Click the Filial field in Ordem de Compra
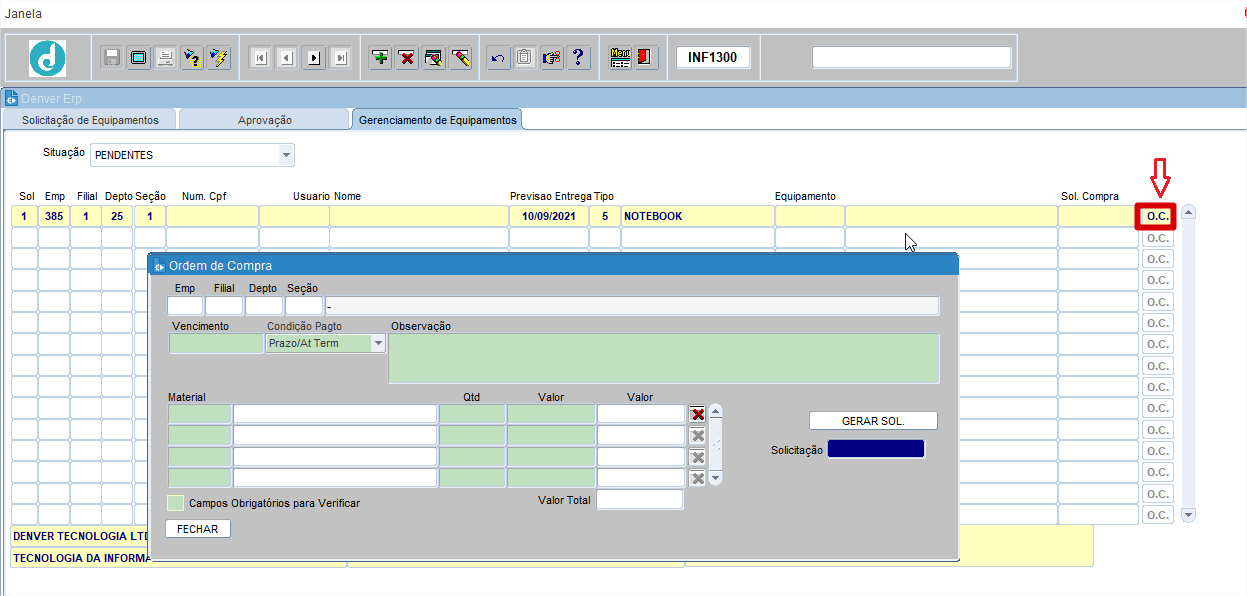The image size is (1247, 596). pyautogui.click(x=224, y=306)
